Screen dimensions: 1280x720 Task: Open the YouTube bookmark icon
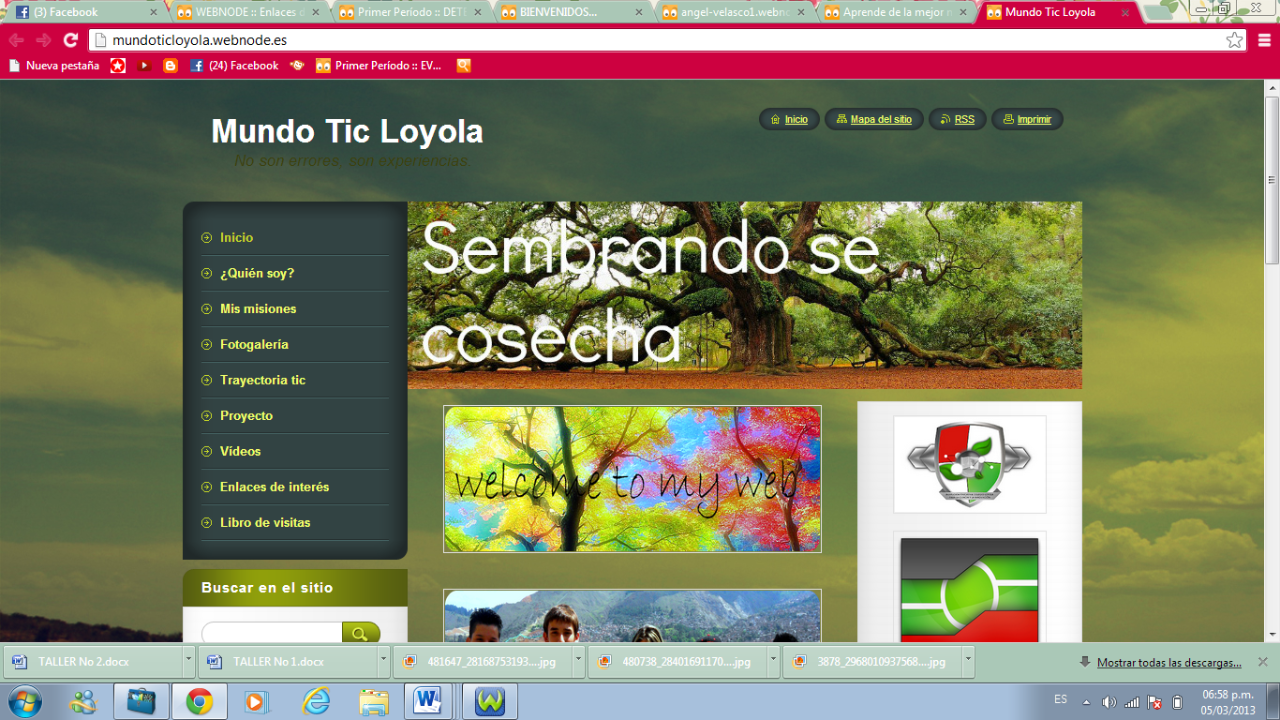point(145,66)
